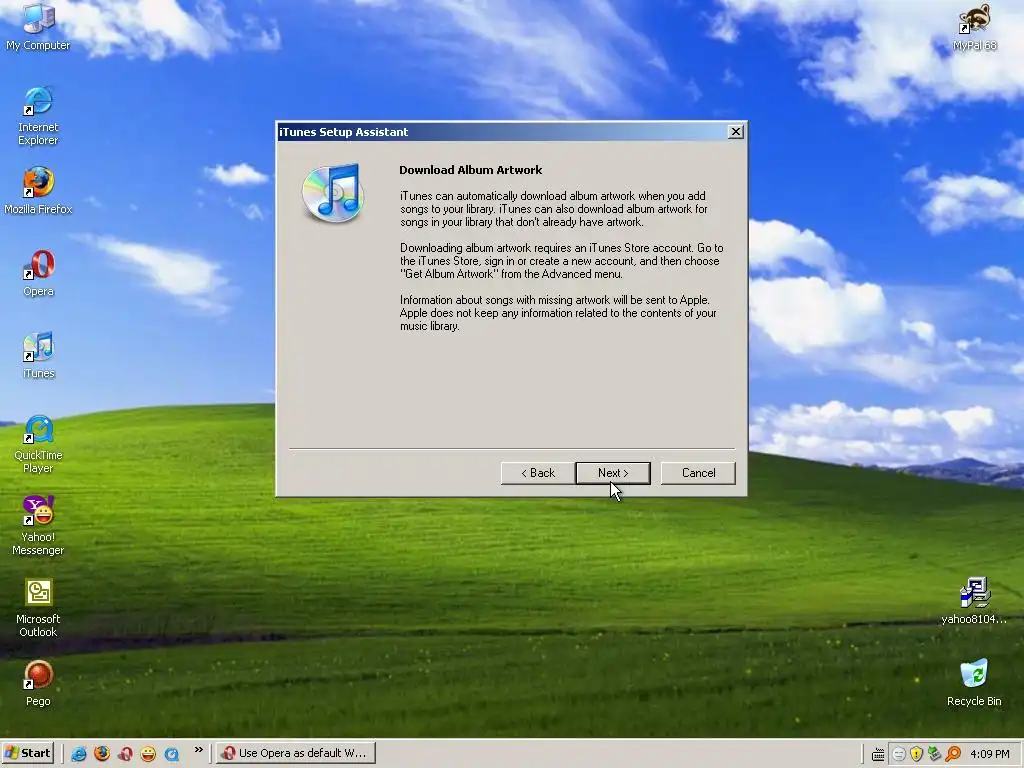
Task: Select the yahoo8104 installer desktop icon
Action: 974,601
